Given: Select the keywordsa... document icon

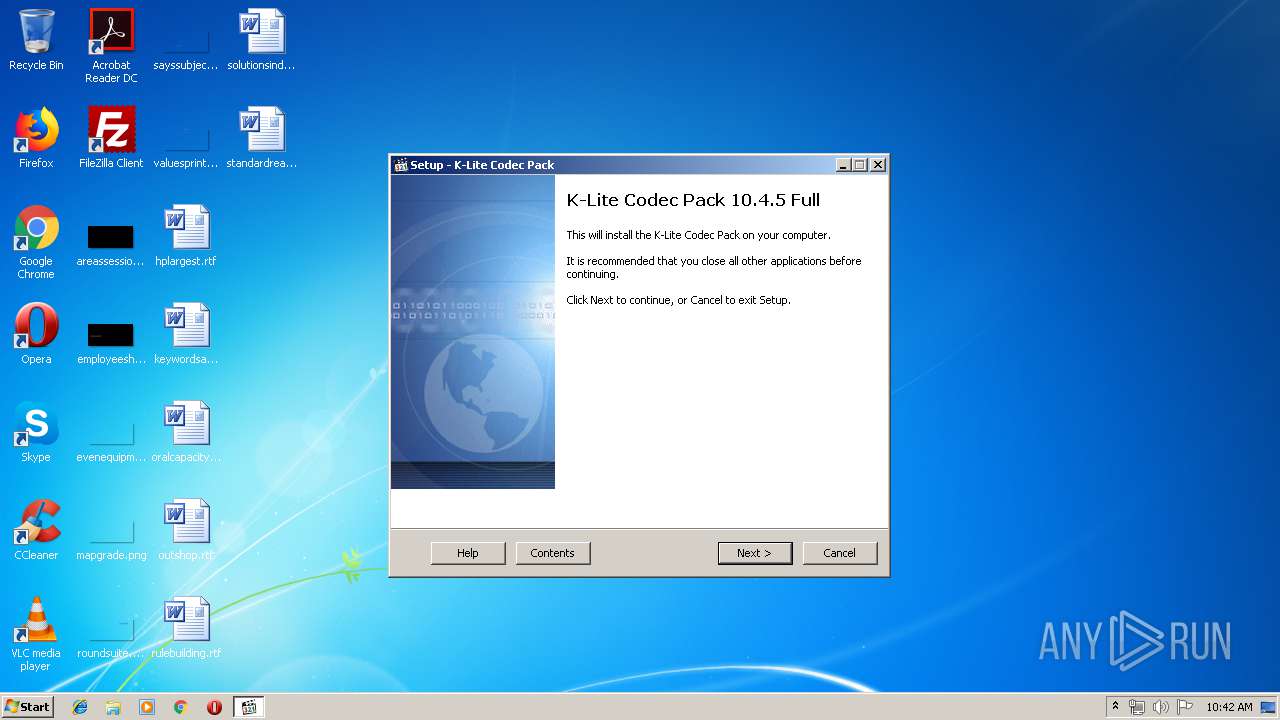Looking at the screenshot, I should 186,334.
